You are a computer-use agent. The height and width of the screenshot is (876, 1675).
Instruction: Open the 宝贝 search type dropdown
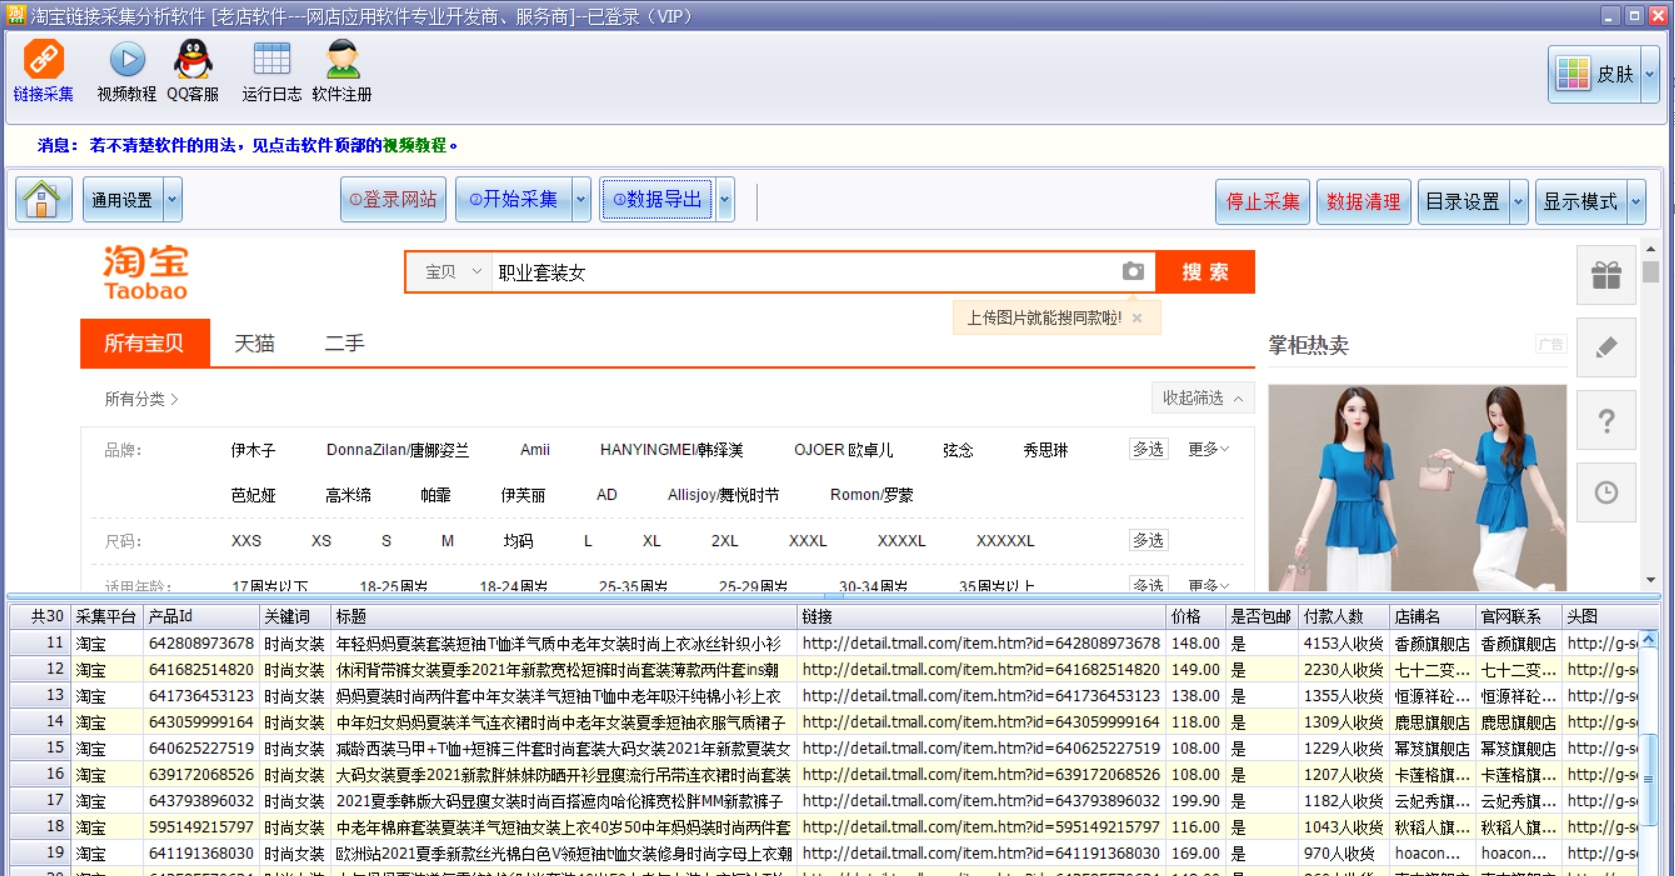pyautogui.click(x=453, y=272)
